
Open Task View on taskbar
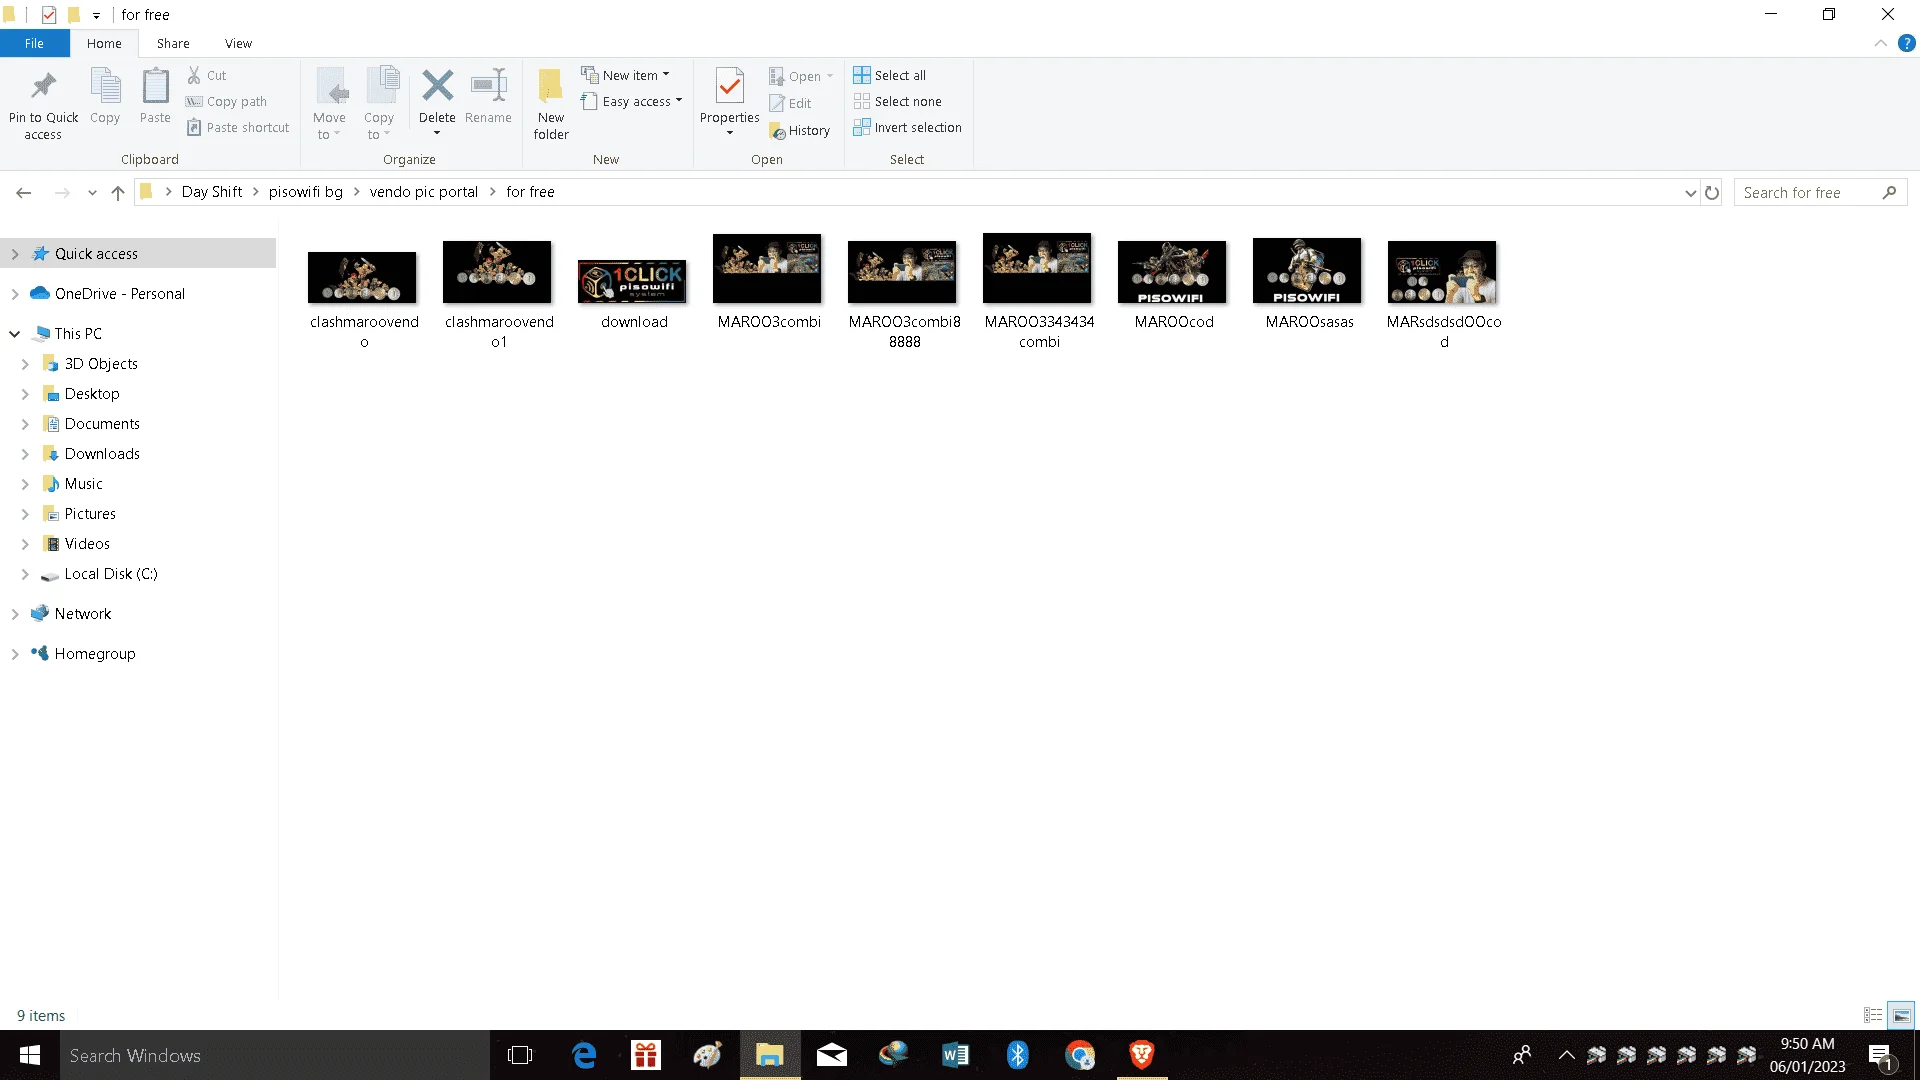pos(520,1055)
